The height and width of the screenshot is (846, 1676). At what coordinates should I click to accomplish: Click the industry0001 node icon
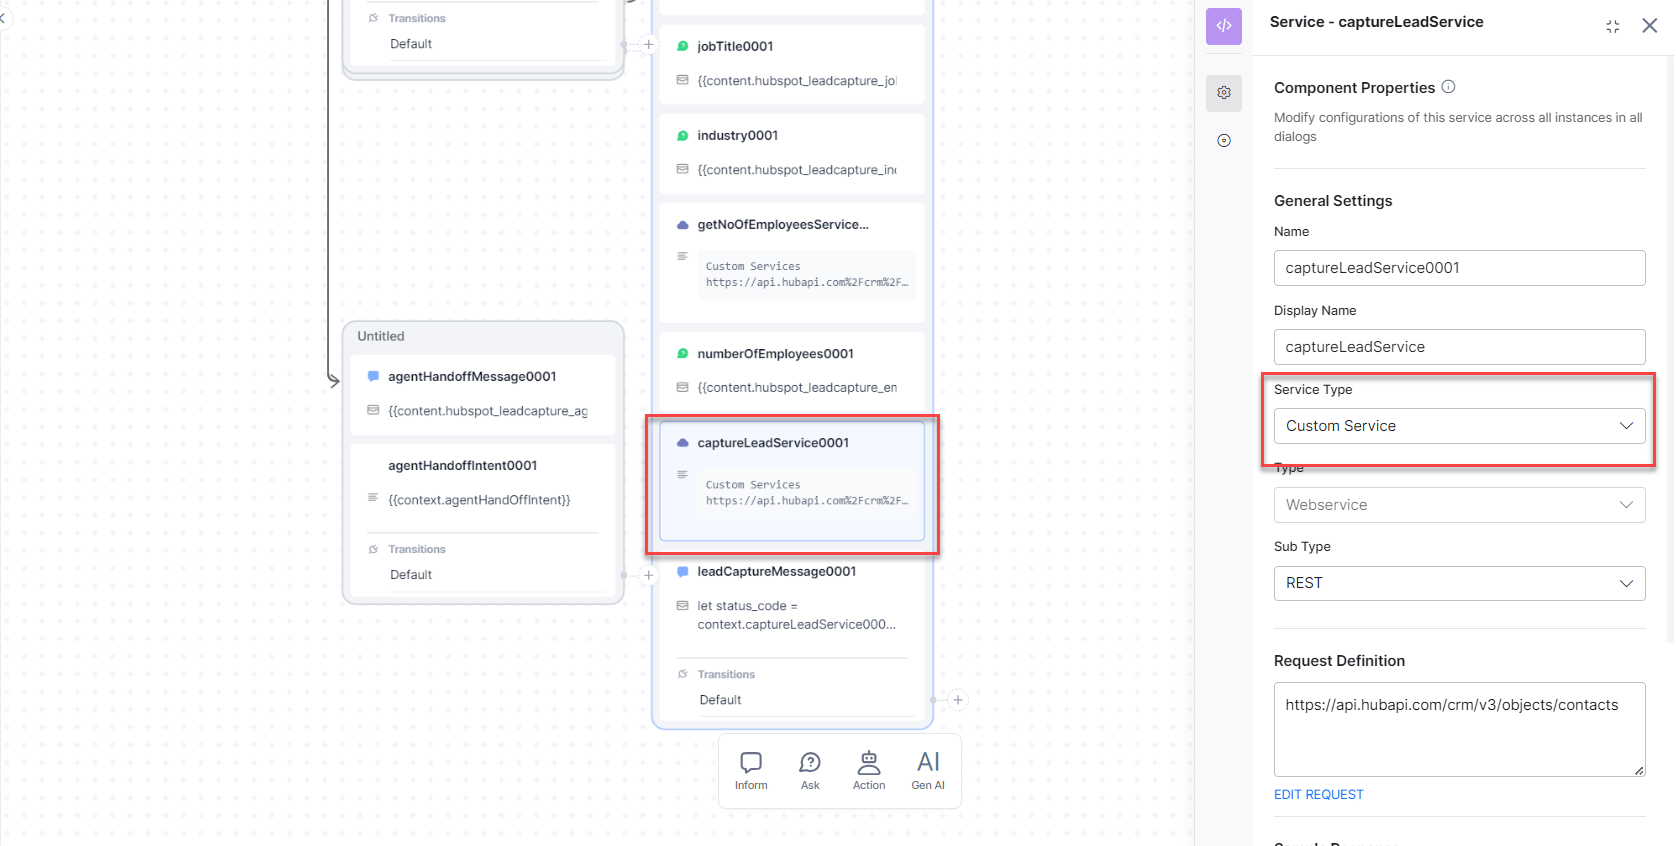click(x=683, y=135)
